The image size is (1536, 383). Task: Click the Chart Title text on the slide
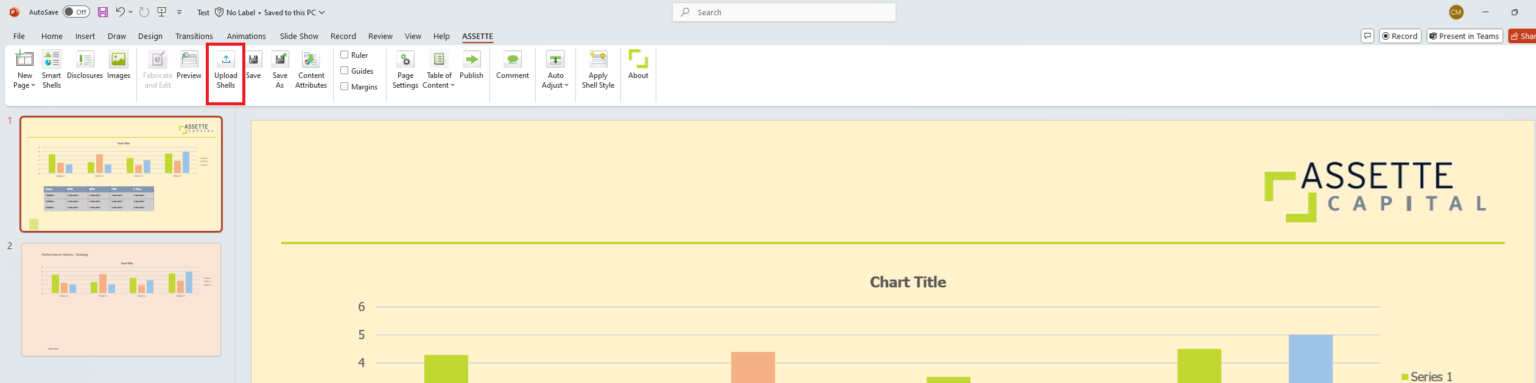click(908, 282)
